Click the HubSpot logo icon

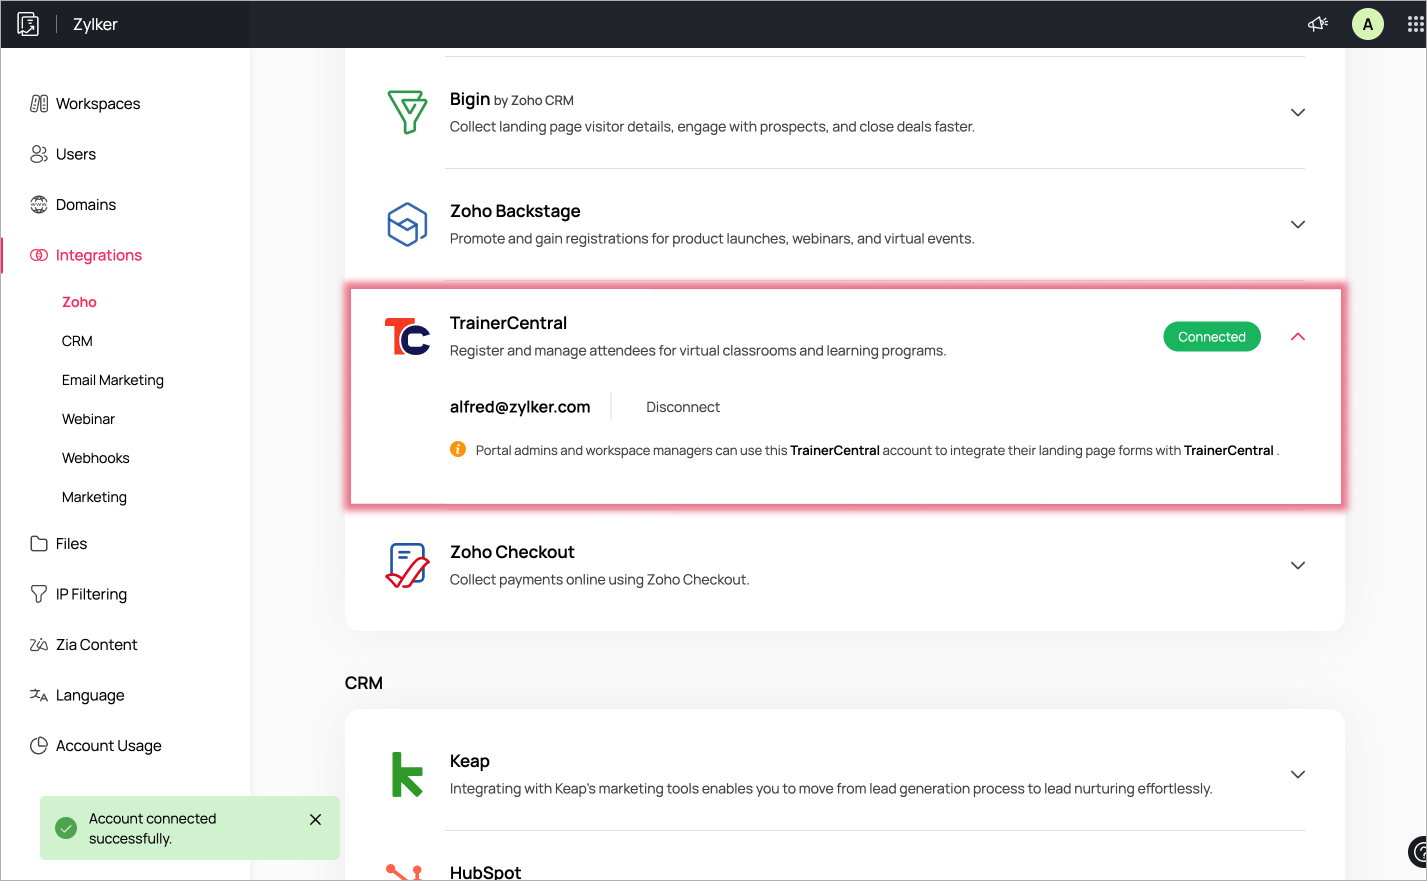point(405,872)
